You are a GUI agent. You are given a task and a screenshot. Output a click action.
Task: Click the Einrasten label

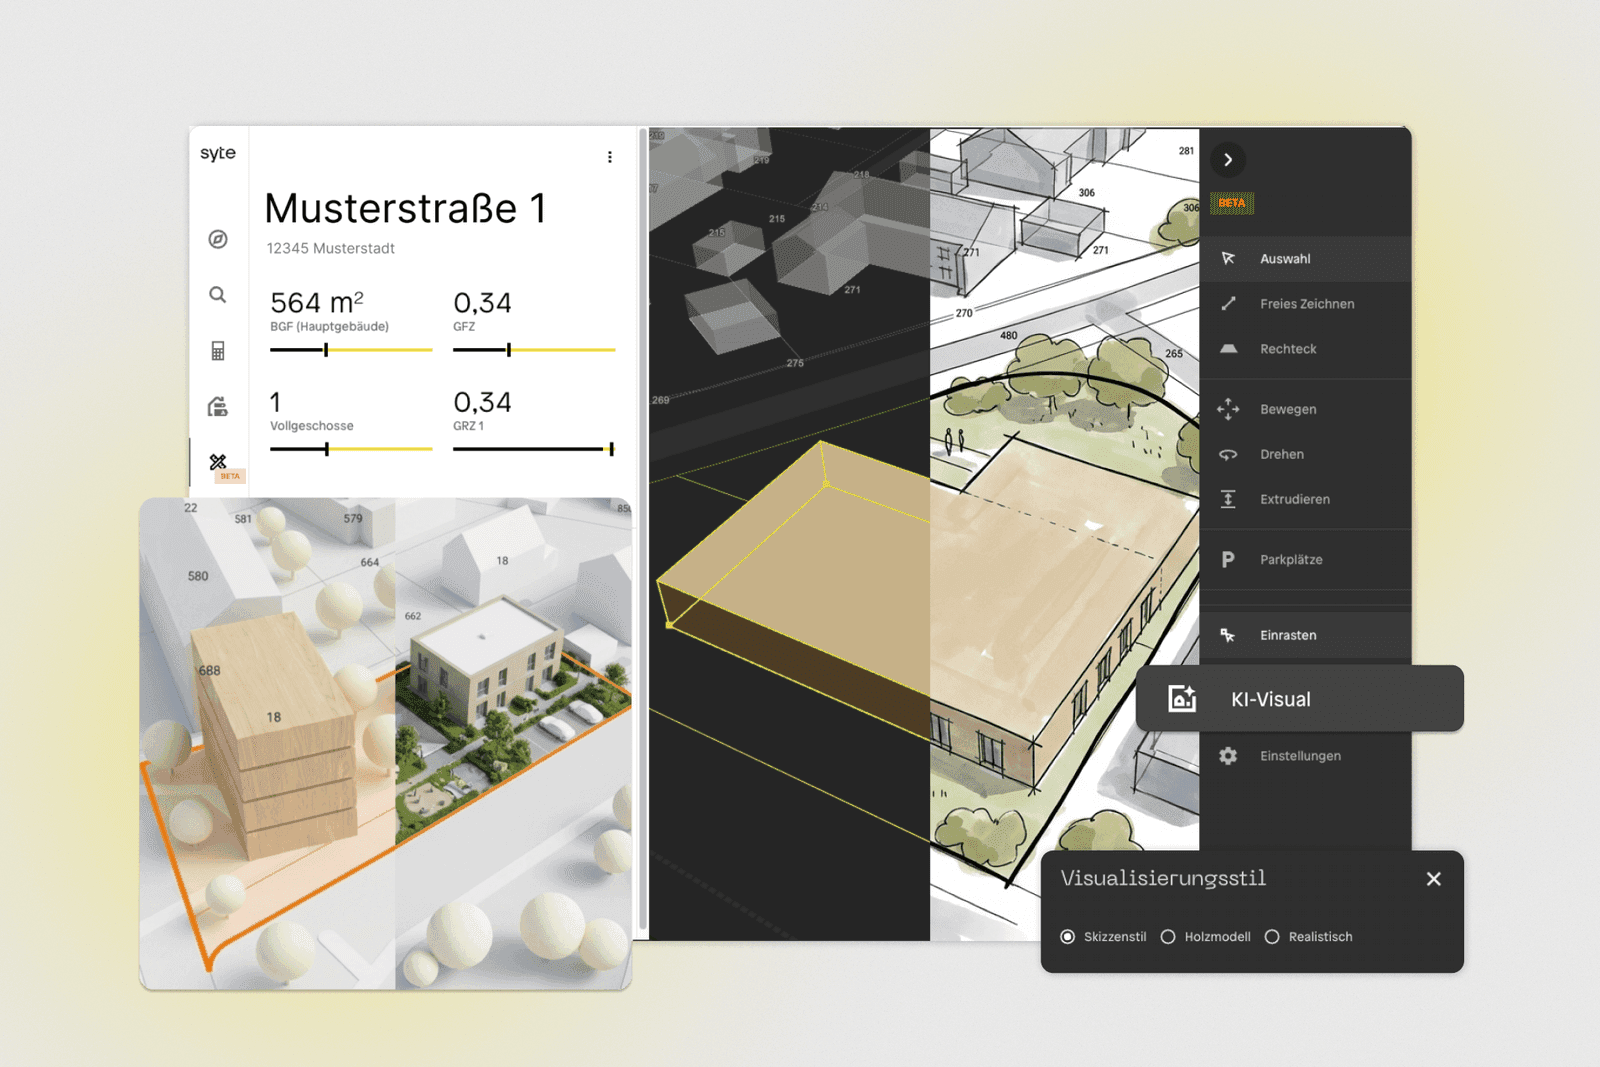coord(1288,635)
